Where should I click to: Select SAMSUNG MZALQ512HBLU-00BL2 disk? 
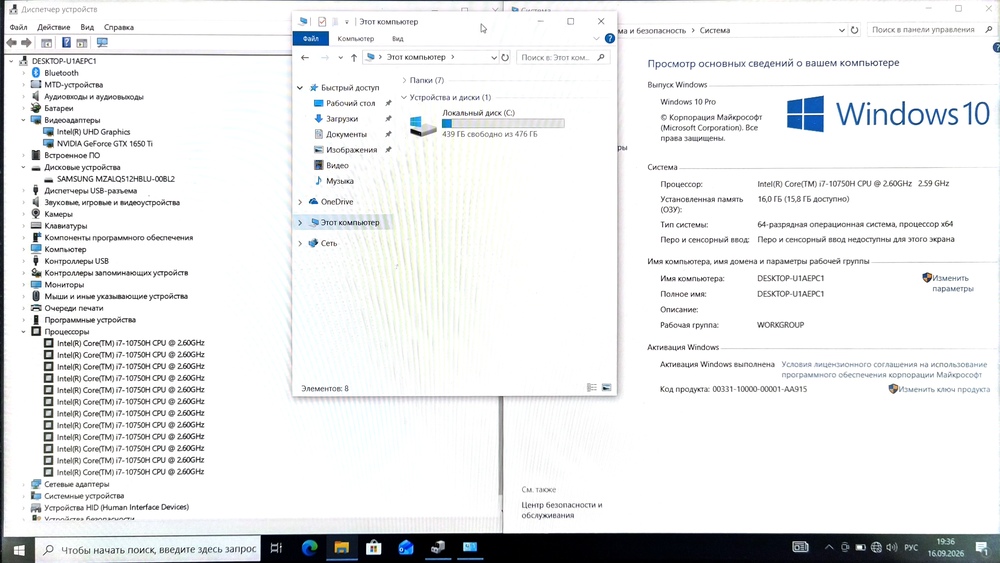click(x=115, y=179)
